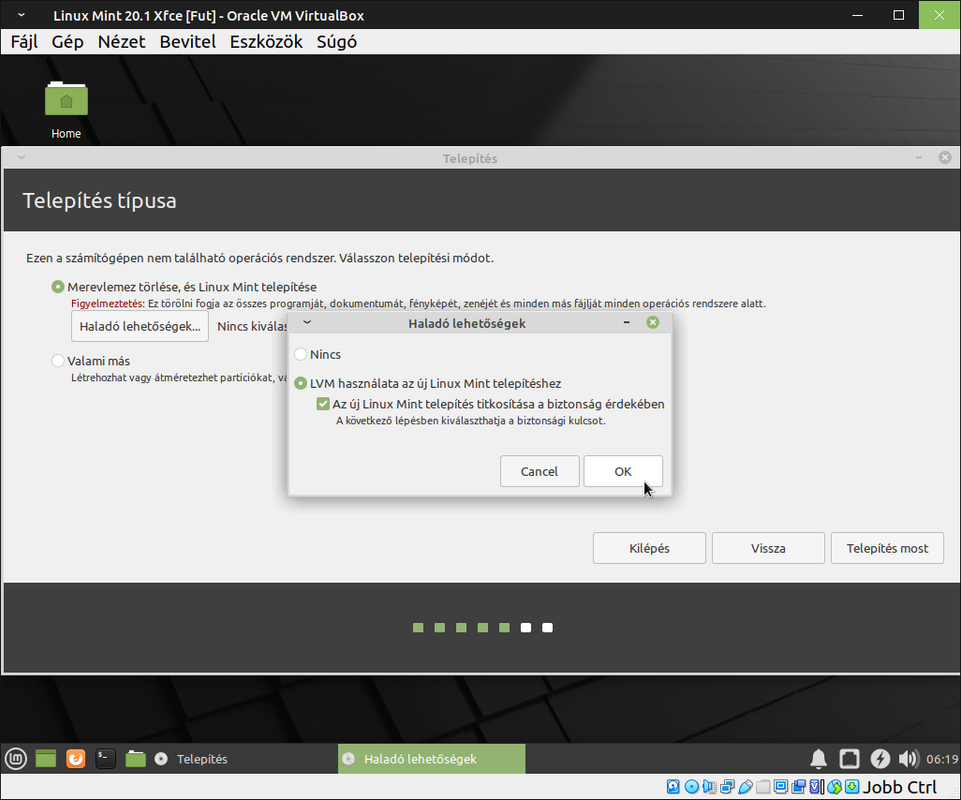Image resolution: width=961 pixels, height=800 pixels.
Task: Switch to Telepítés taskbar entry
Action: pyautogui.click(x=243, y=759)
